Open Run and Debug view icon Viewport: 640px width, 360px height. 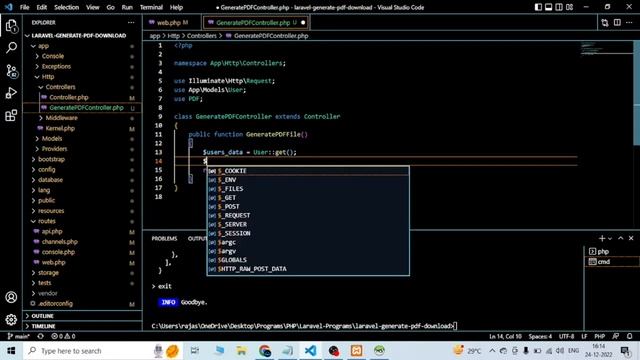11,93
